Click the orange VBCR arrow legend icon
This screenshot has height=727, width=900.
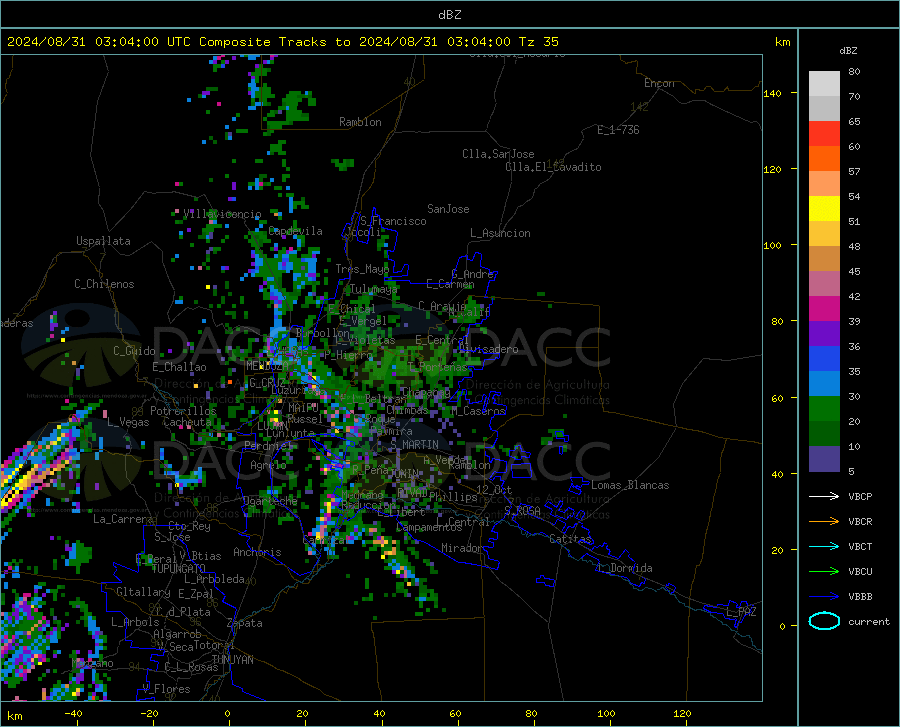coord(824,522)
